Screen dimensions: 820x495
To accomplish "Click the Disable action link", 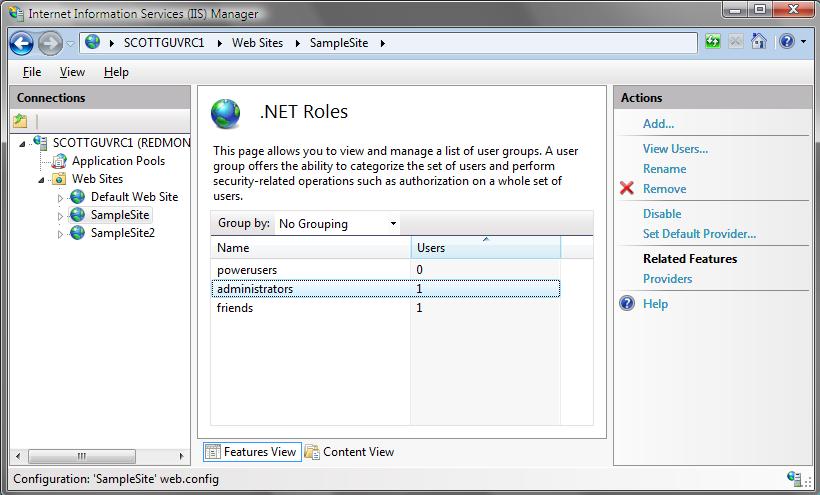I will 662,214.
